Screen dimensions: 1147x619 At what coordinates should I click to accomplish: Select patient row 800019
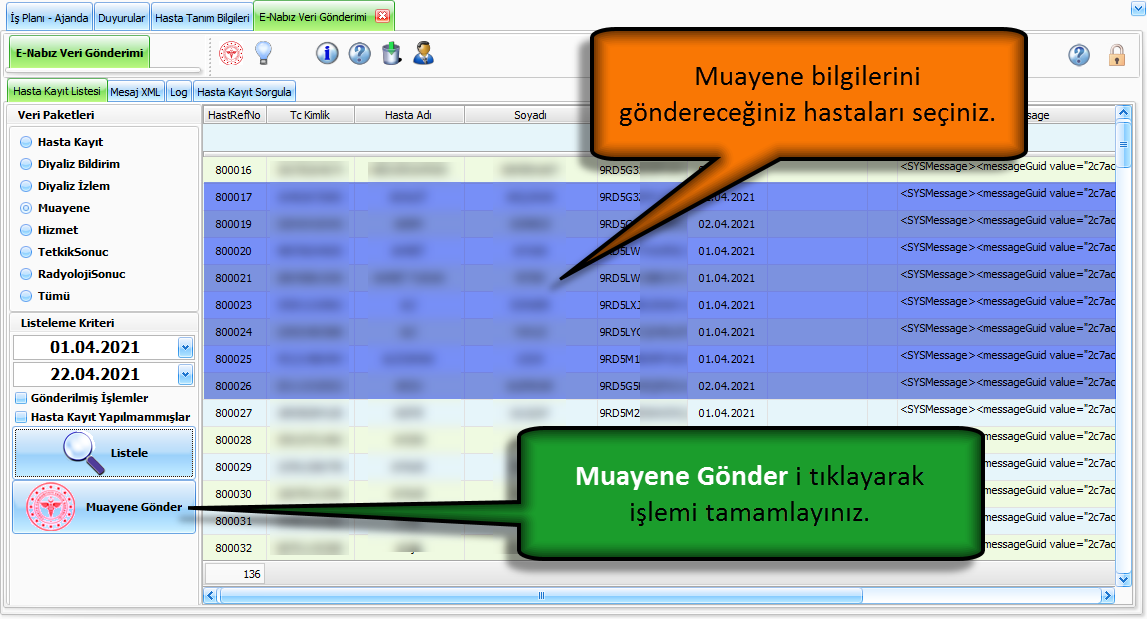tap(659, 224)
